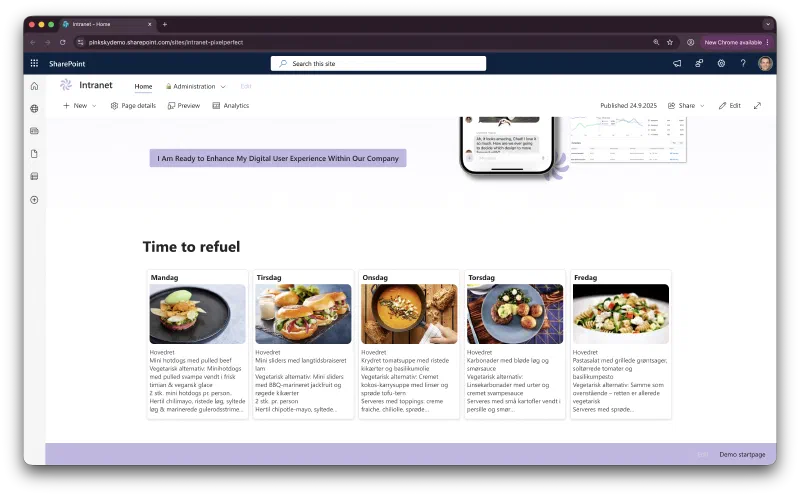The width and height of the screenshot is (800, 496).
Task: Open the Mandag dish image
Action: pos(197,314)
